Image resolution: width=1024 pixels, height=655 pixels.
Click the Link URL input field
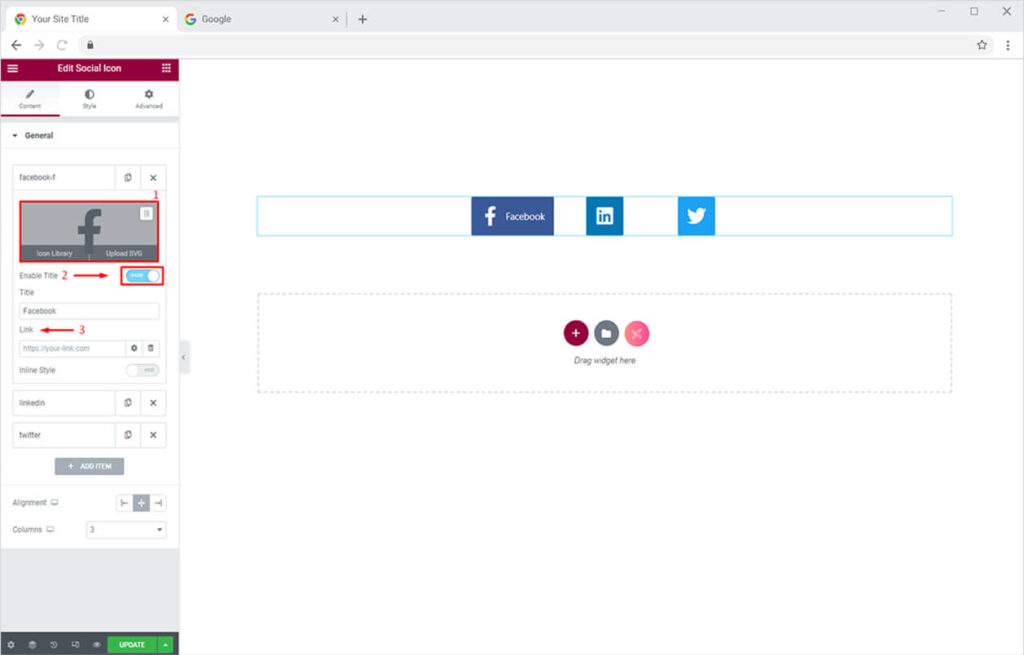click(x=72, y=348)
